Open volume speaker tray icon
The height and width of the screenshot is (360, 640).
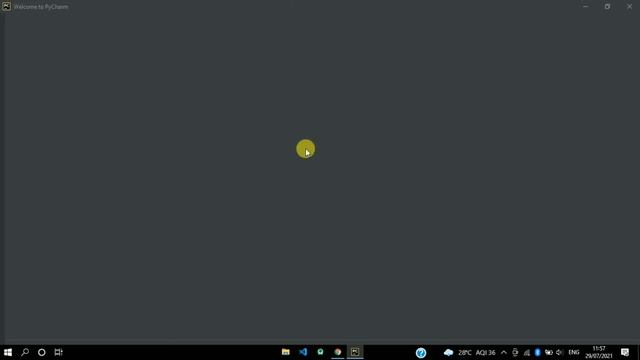[559, 353]
